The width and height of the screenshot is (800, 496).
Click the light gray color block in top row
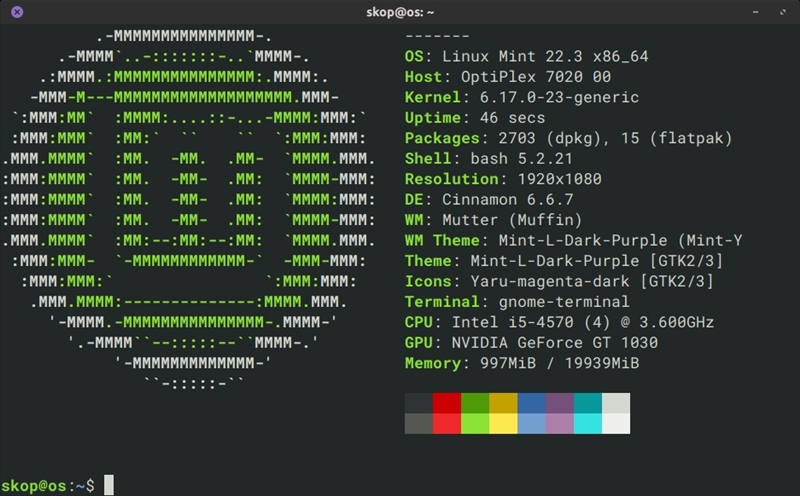[x=616, y=403]
